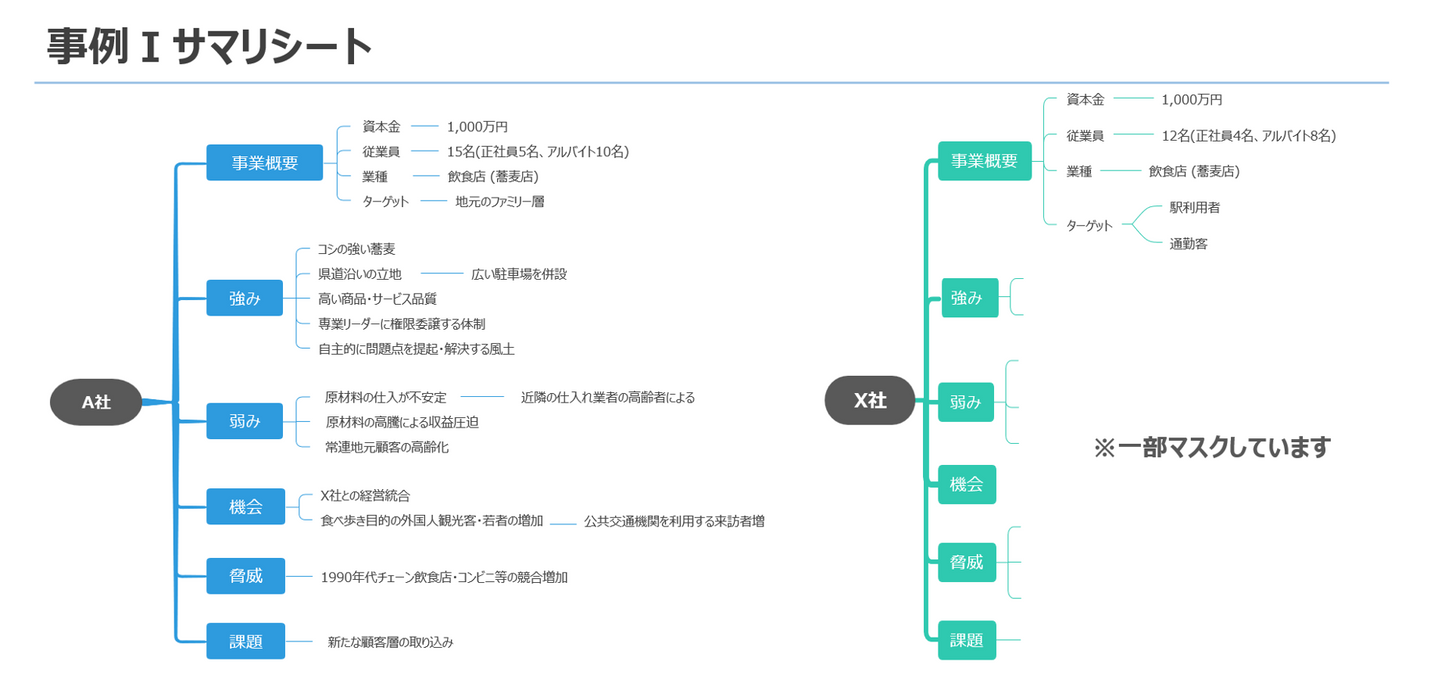Toggle the X社 機会 node selection

967,484
